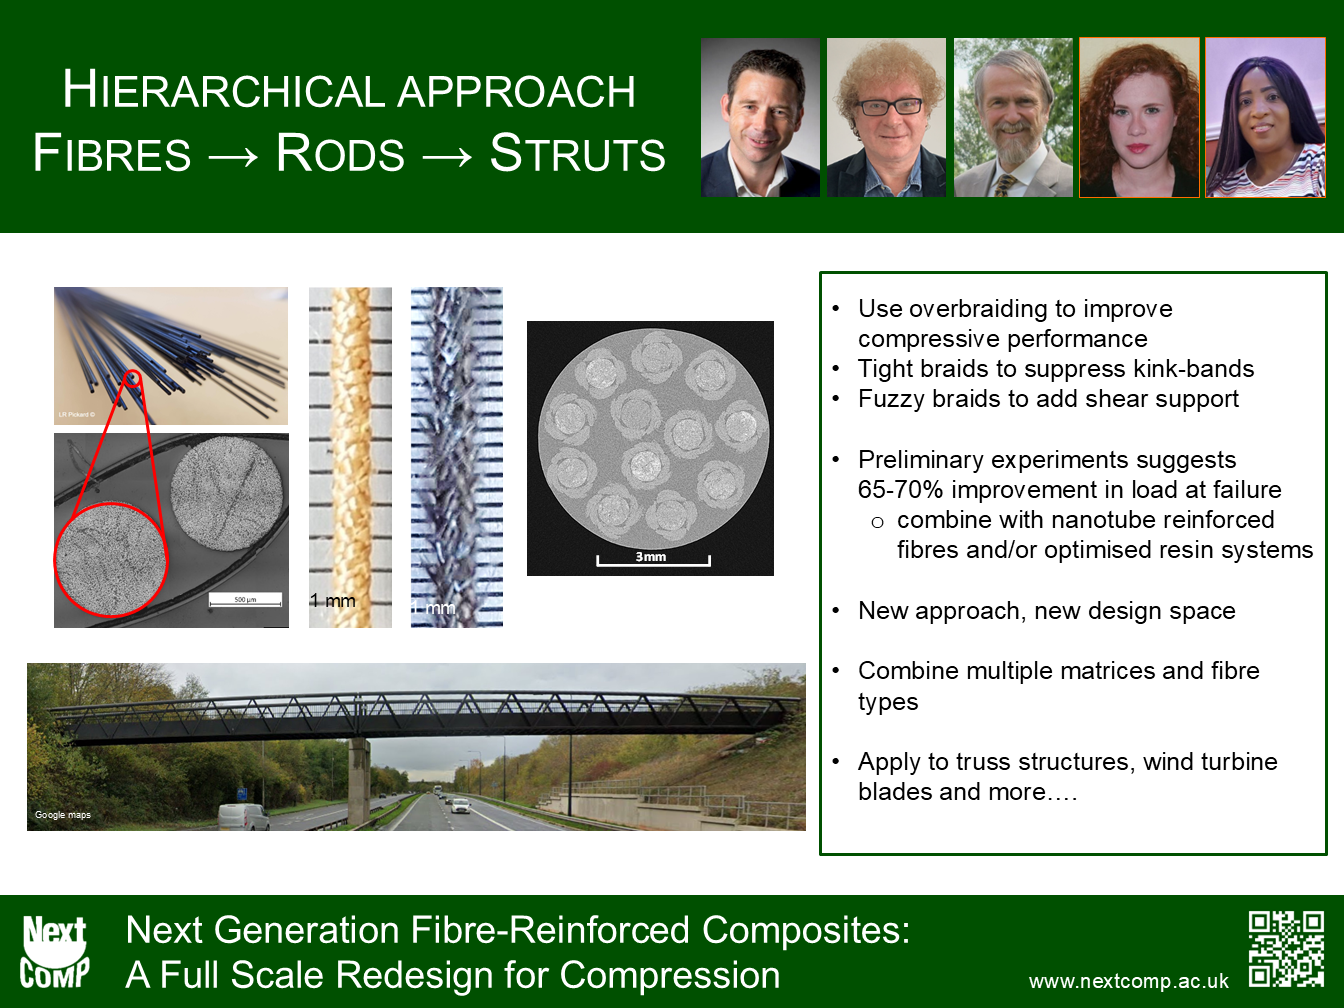Select the headshot of the bearded grey-haired man
Screen dimensions: 1344x1008
click(1013, 117)
